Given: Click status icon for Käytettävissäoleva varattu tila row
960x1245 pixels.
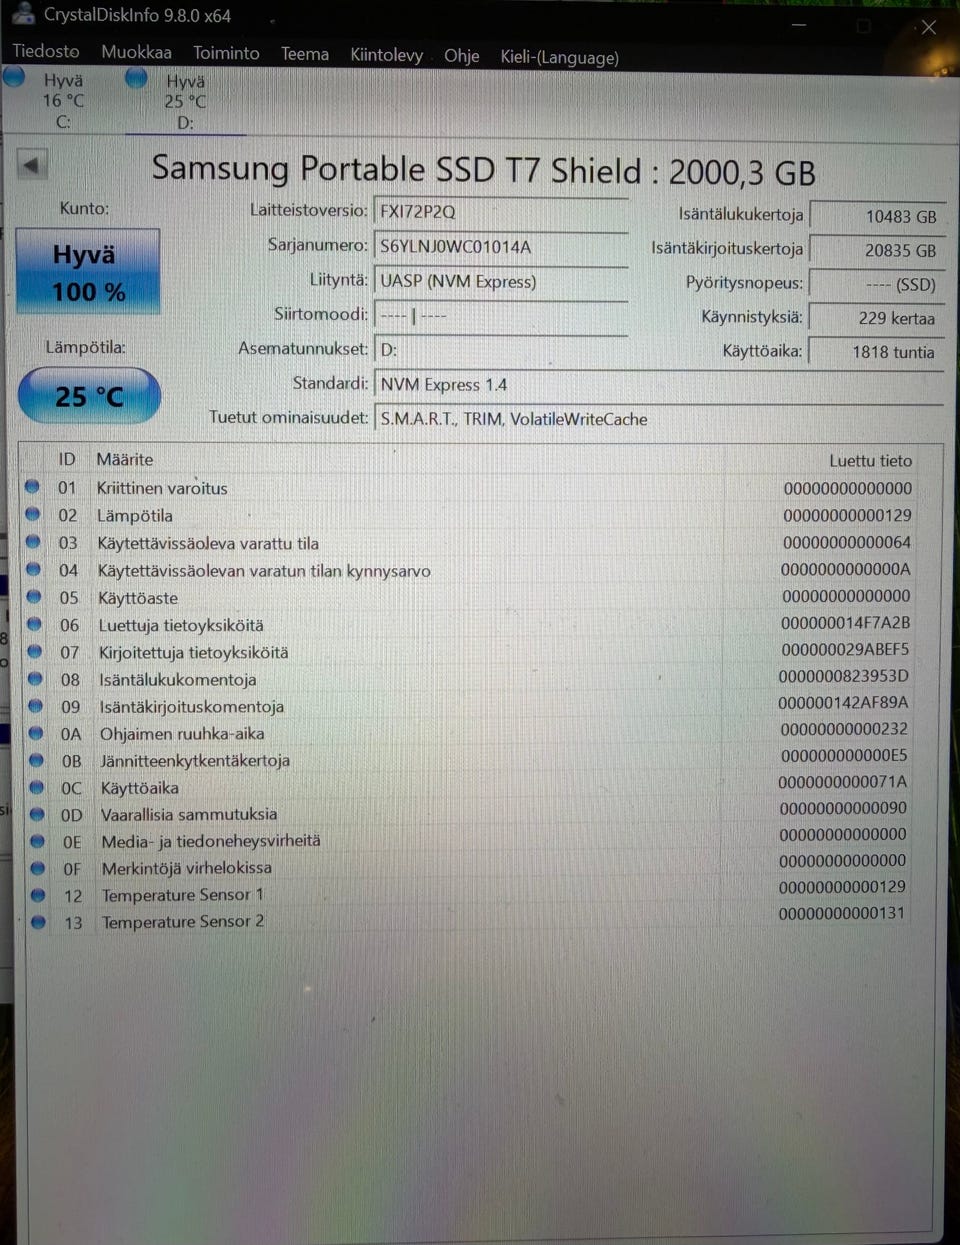Looking at the screenshot, I should point(33,541).
